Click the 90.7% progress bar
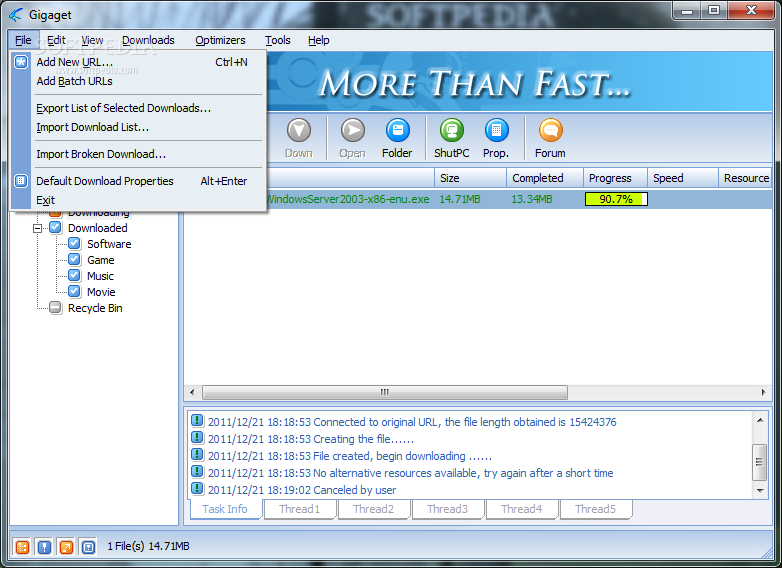782x568 pixels. click(616, 199)
